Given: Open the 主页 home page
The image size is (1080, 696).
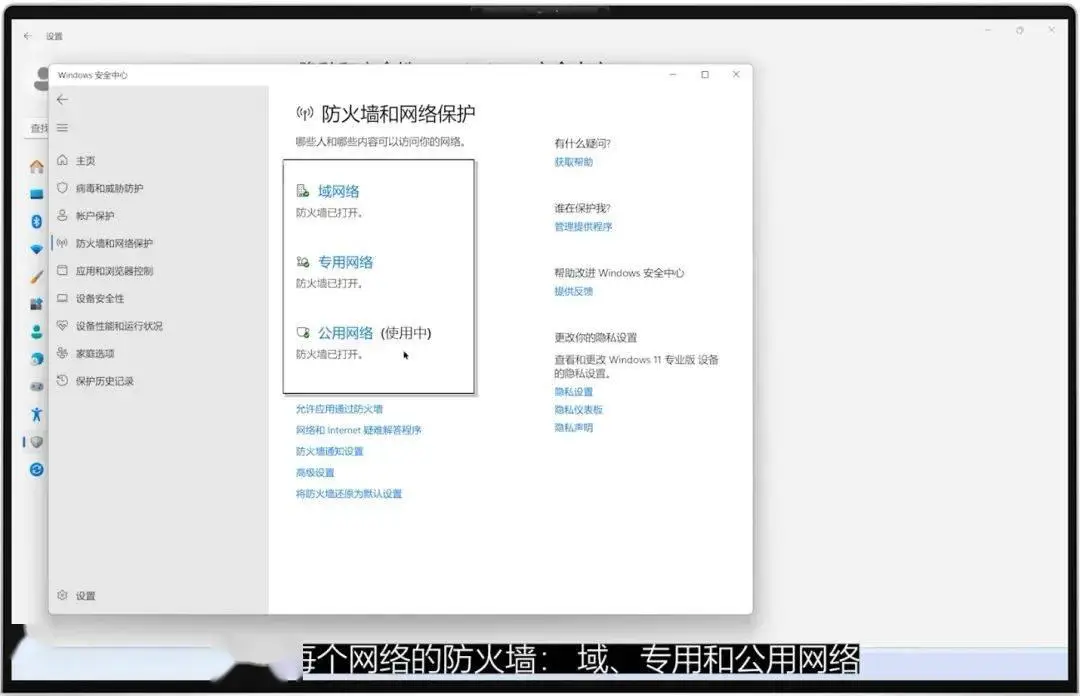Looking at the screenshot, I should tap(85, 161).
